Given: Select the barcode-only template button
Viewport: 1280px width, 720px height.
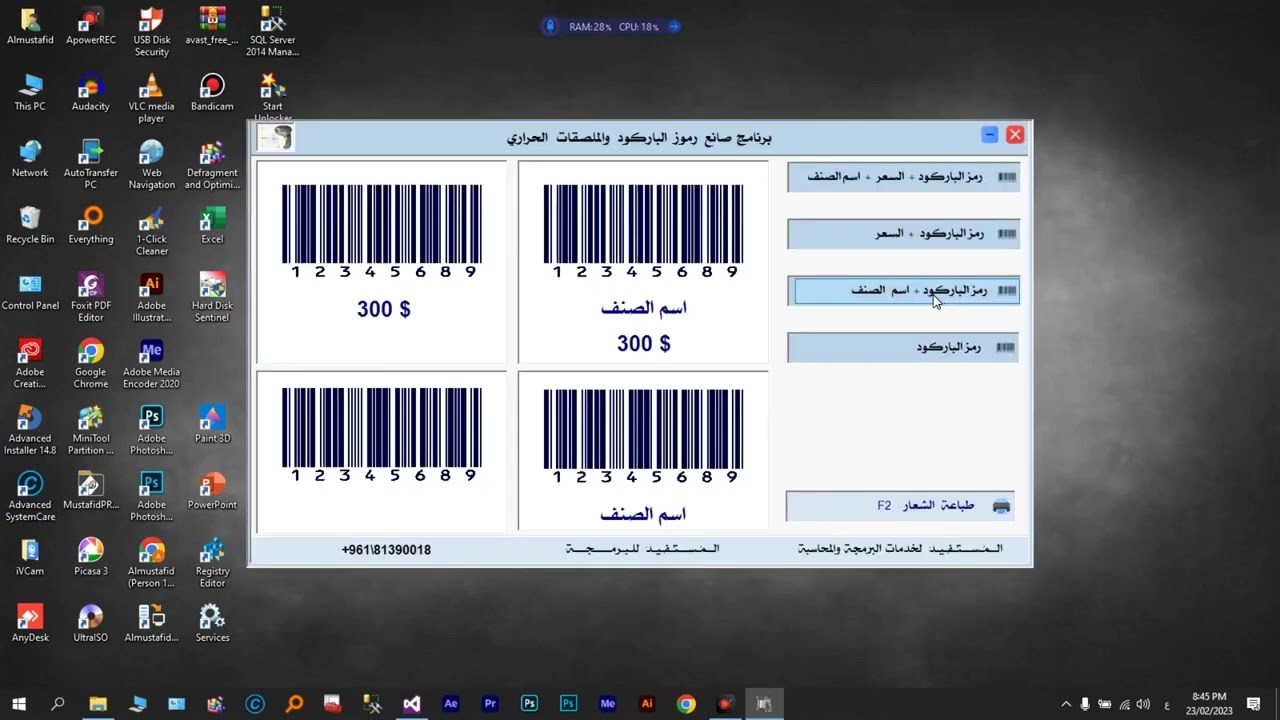Looking at the screenshot, I should (903, 348).
